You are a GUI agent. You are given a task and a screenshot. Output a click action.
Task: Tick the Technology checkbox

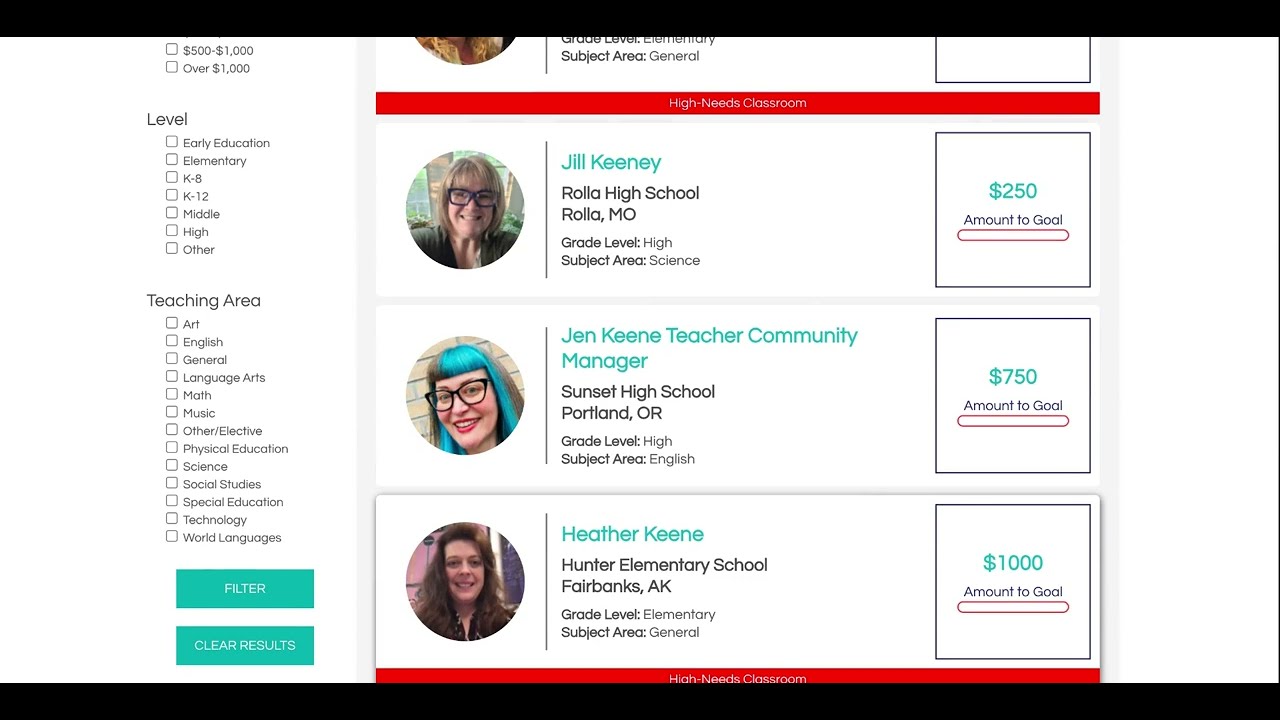tap(172, 519)
